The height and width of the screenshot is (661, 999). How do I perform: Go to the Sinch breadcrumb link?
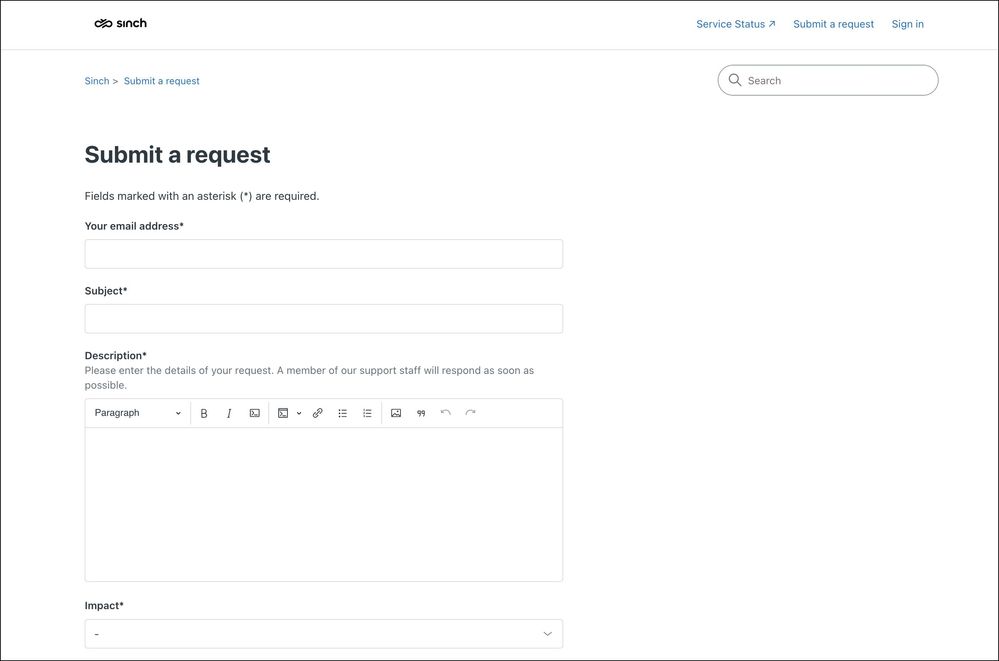click(97, 81)
